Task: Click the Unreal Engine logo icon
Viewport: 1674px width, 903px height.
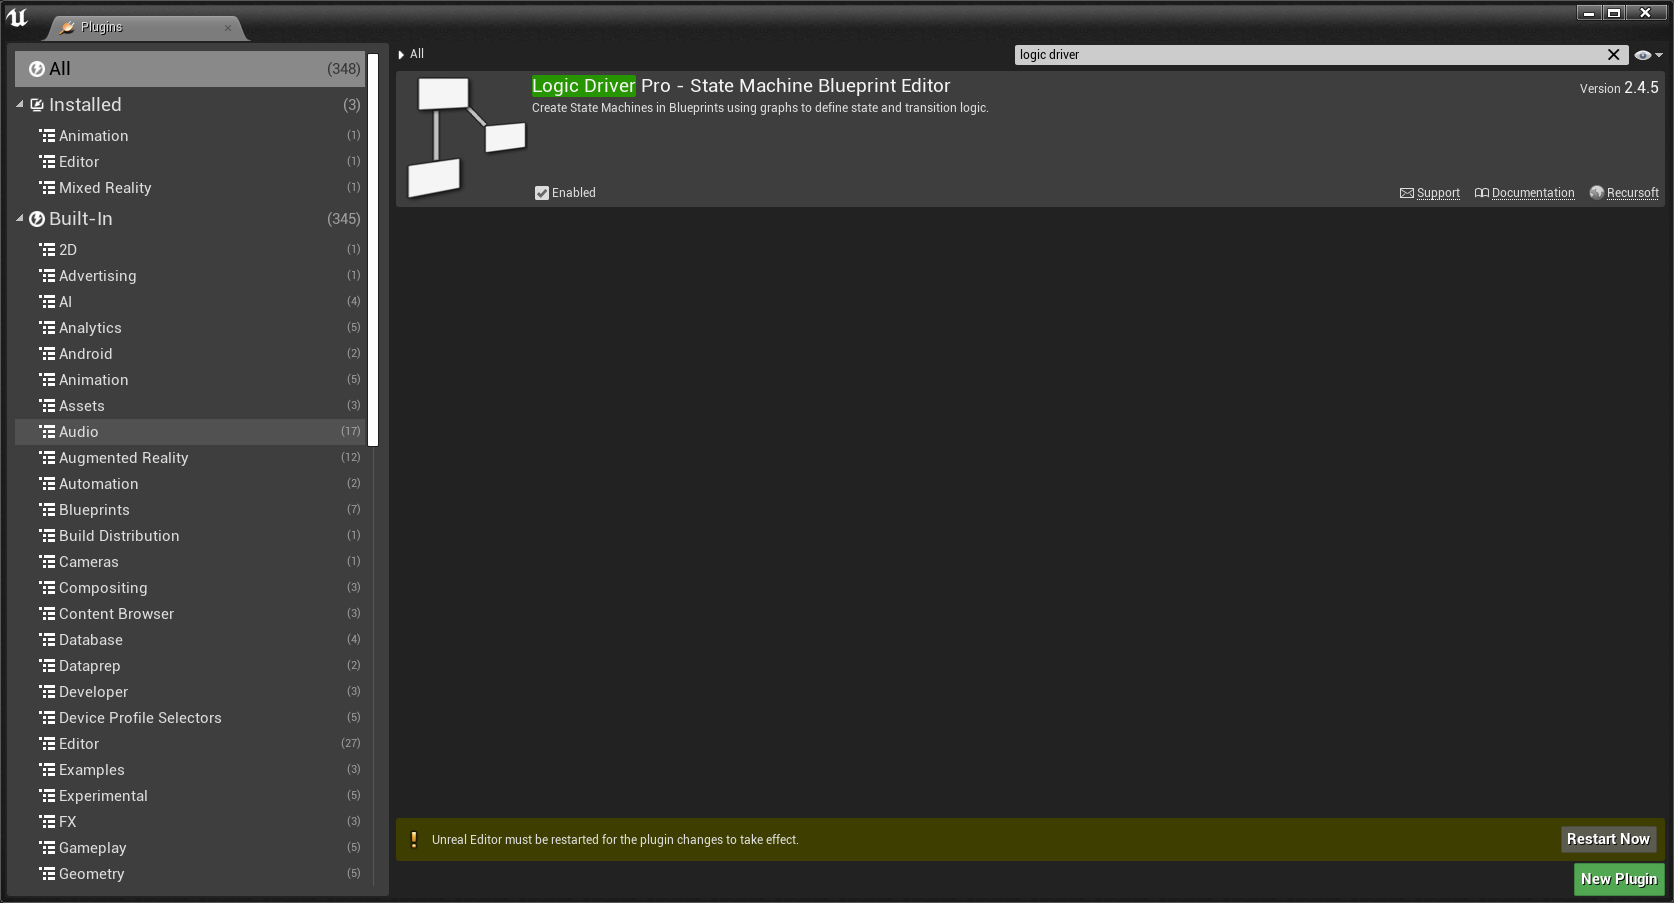Action: (17, 17)
